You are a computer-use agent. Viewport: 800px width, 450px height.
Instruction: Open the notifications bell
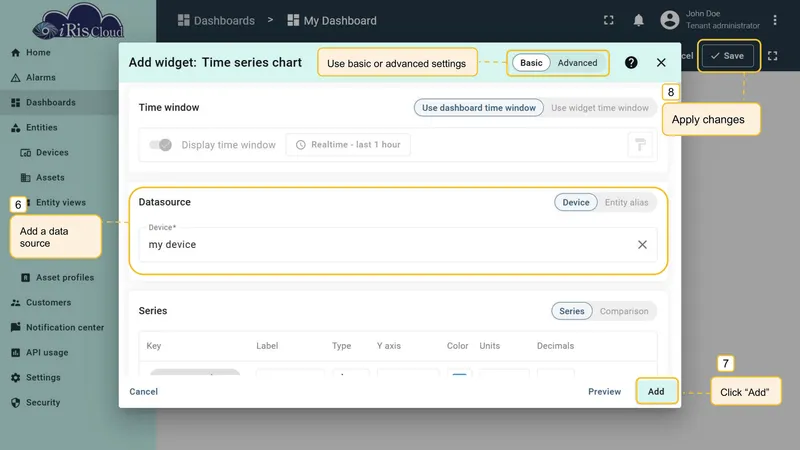click(638, 20)
